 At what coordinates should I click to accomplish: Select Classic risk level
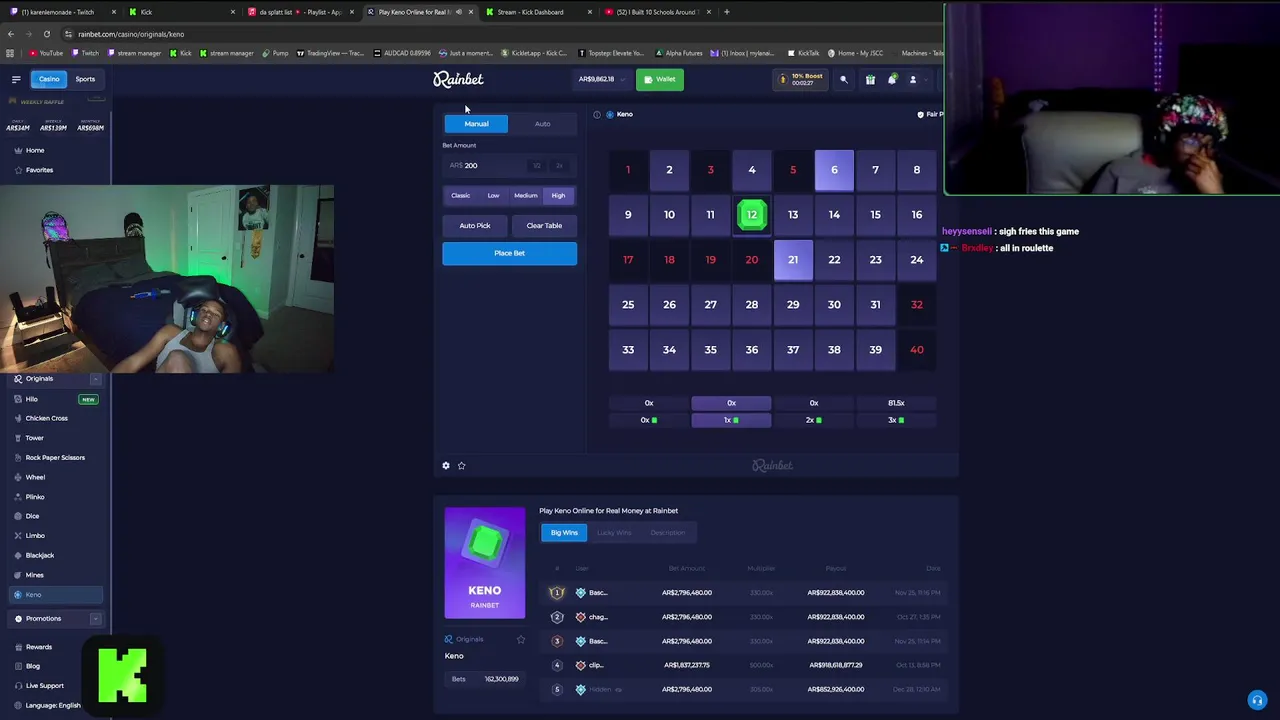click(x=460, y=196)
